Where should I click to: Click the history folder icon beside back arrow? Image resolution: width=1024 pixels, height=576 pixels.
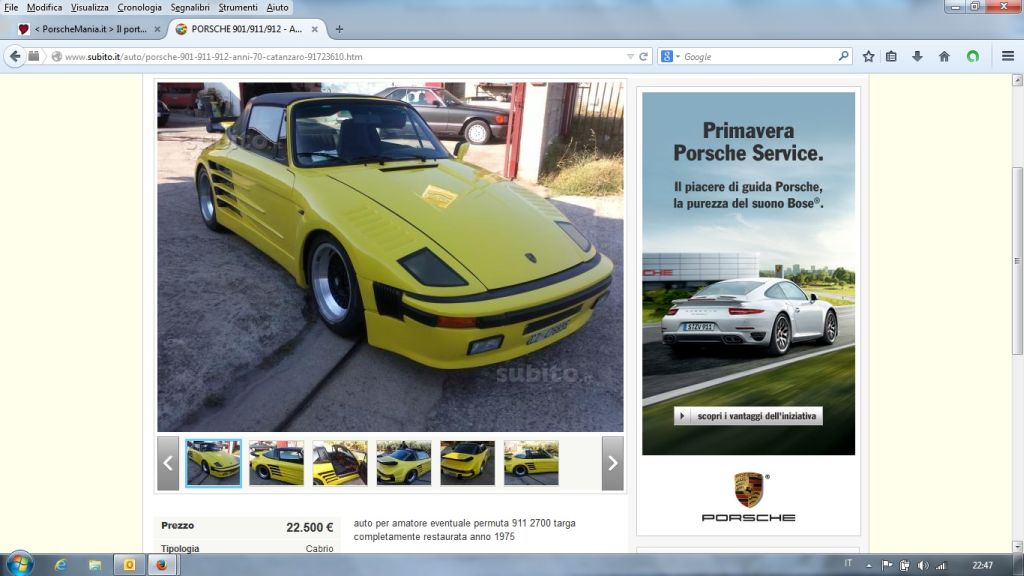34,56
